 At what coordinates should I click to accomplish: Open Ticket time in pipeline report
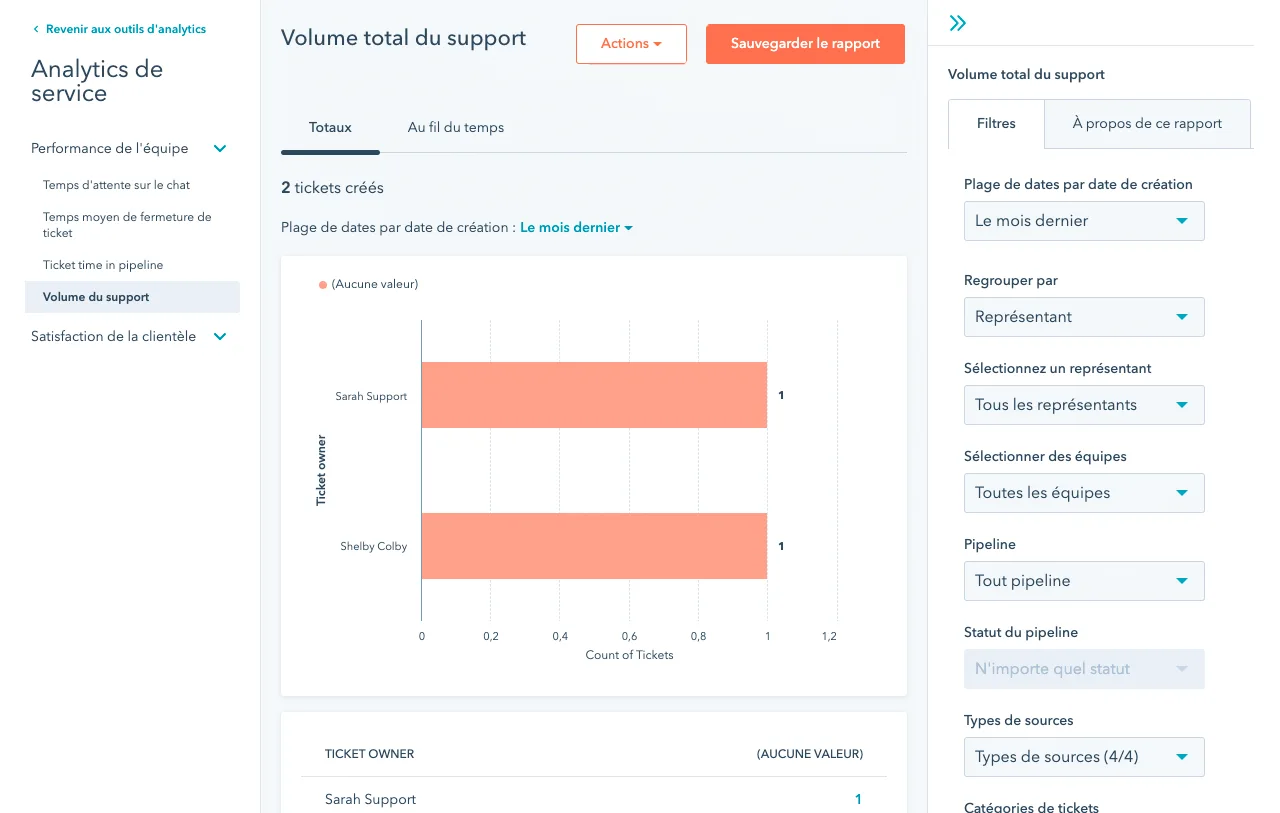click(x=103, y=265)
